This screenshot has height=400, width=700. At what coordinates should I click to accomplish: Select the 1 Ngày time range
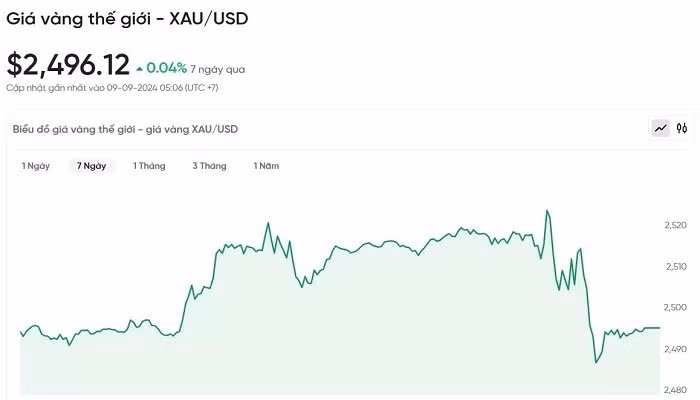35,166
